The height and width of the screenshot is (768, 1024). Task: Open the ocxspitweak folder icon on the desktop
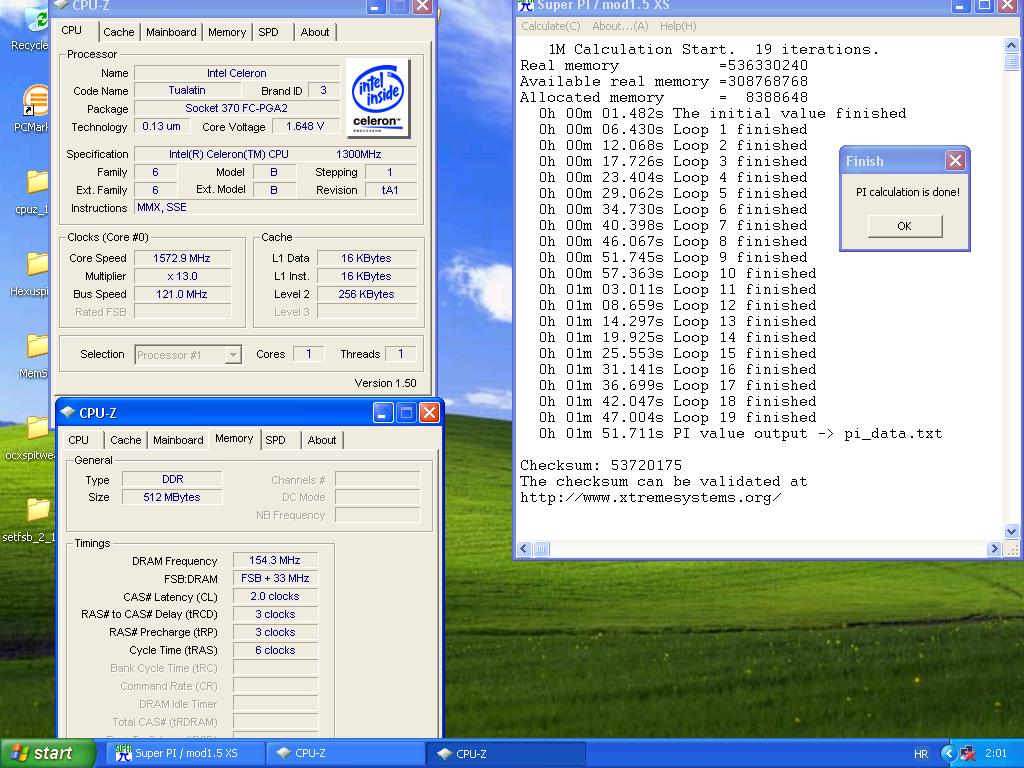coord(38,428)
